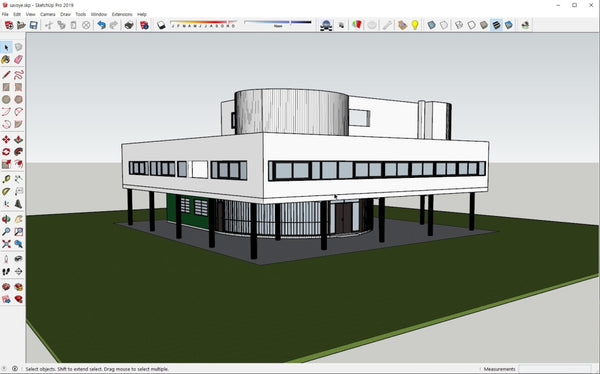
Task: Go back with Previous view tool
Action: (18, 244)
